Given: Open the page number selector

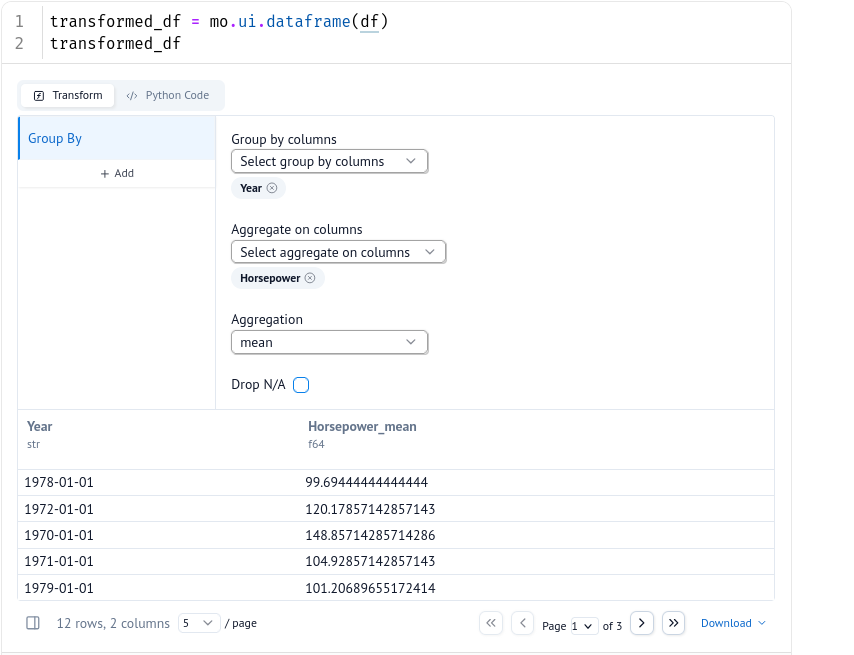Looking at the screenshot, I should click(x=583, y=626).
